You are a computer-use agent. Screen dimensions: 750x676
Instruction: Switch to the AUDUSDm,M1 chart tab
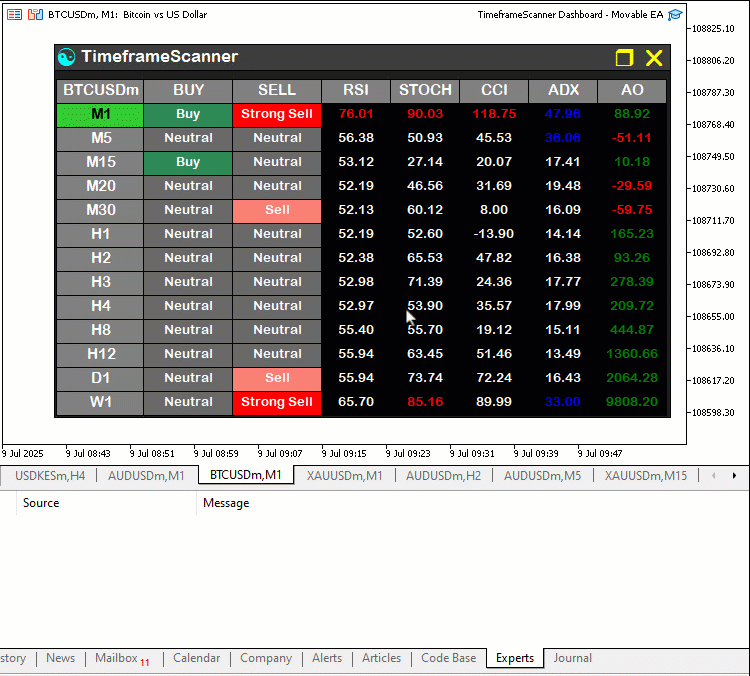pyautogui.click(x=146, y=476)
